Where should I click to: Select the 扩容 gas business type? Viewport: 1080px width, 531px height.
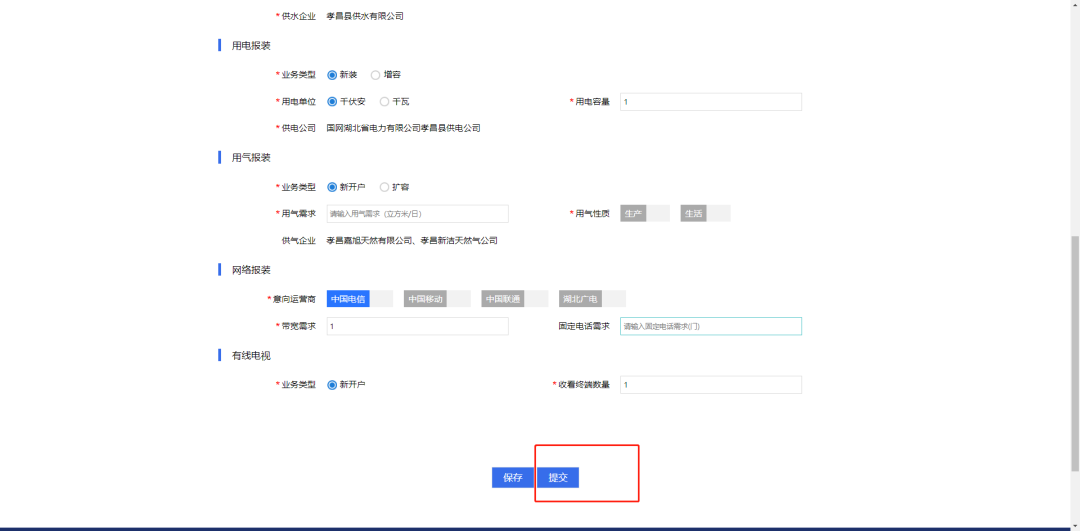click(x=384, y=187)
